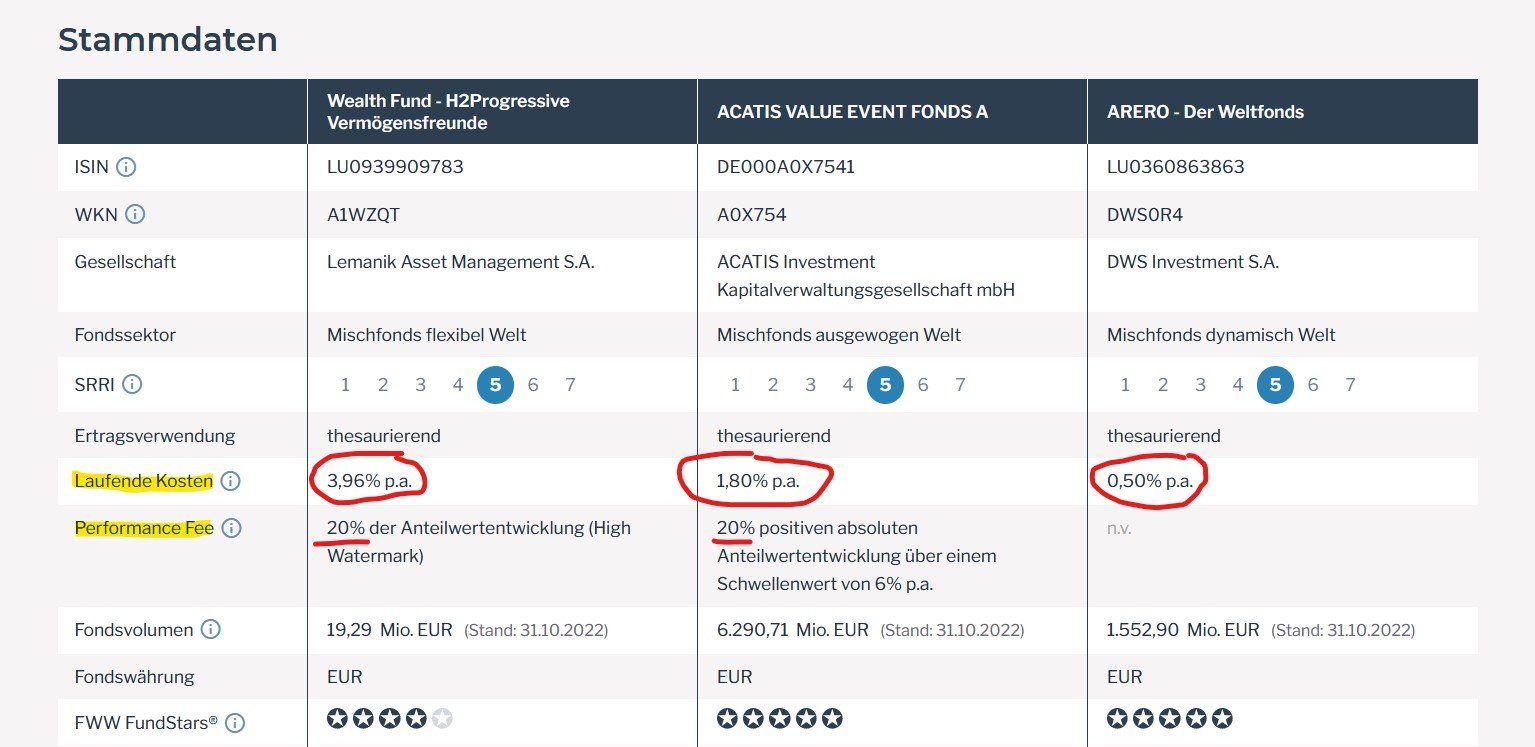Click fund volume 1.552,90 Mio. EUR
1535x747 pixels.
click(1183, 630)
